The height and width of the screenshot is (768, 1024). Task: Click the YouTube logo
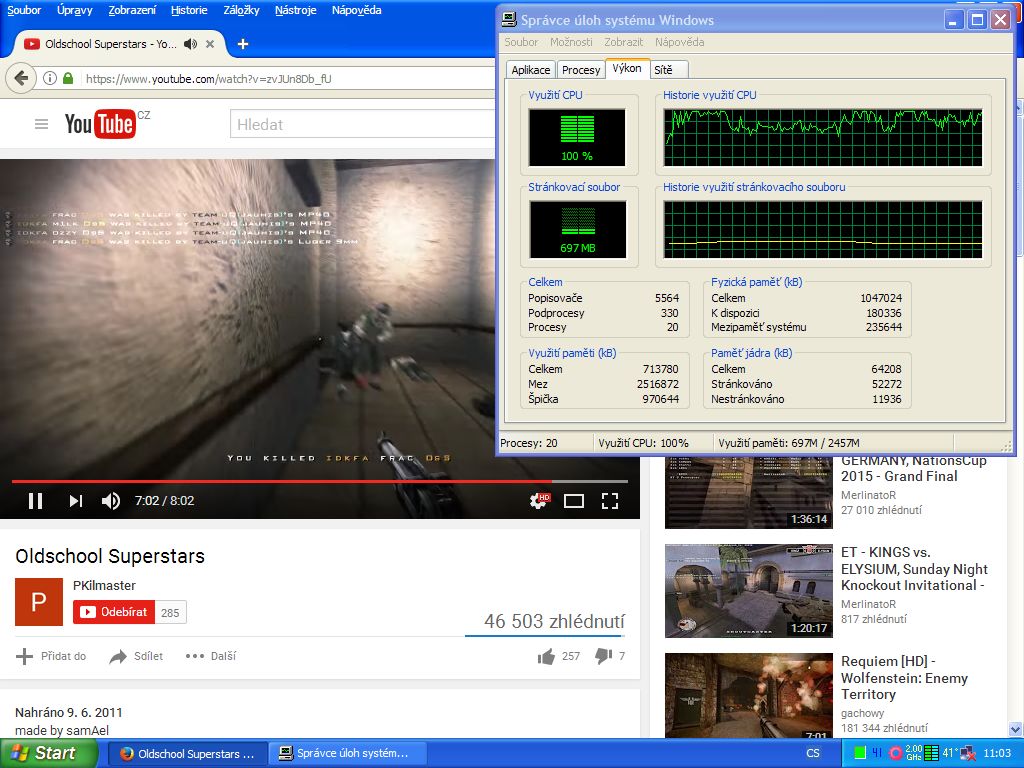click(x=100, y=124)
